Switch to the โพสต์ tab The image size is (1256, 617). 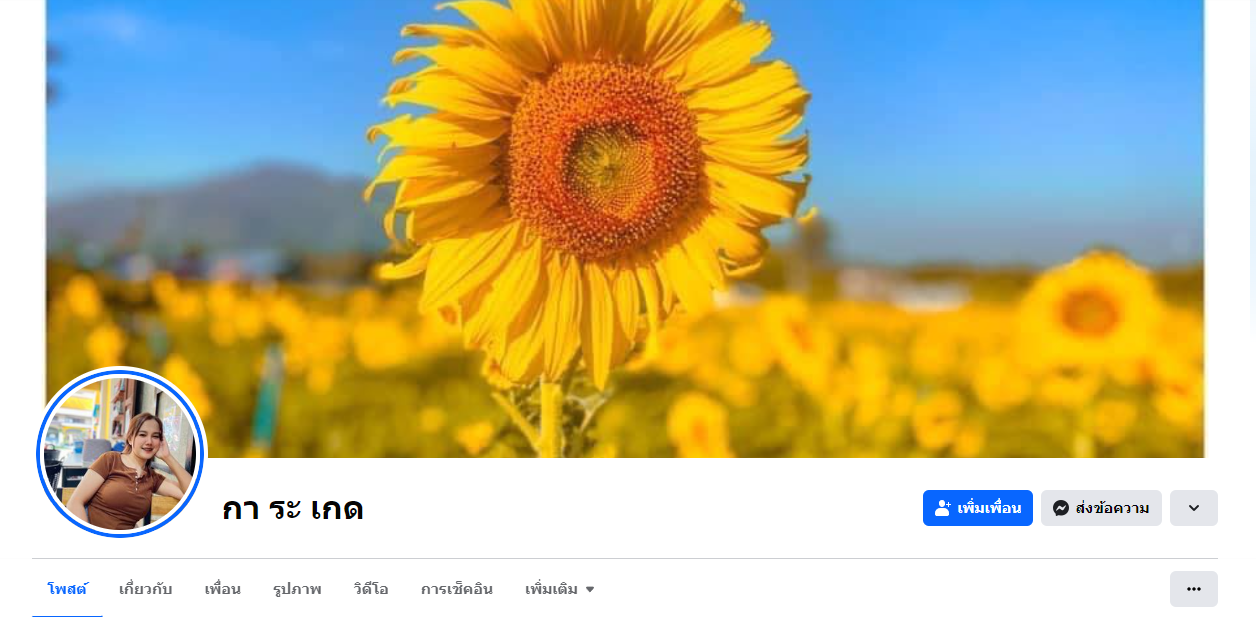[x=67, y=589]
